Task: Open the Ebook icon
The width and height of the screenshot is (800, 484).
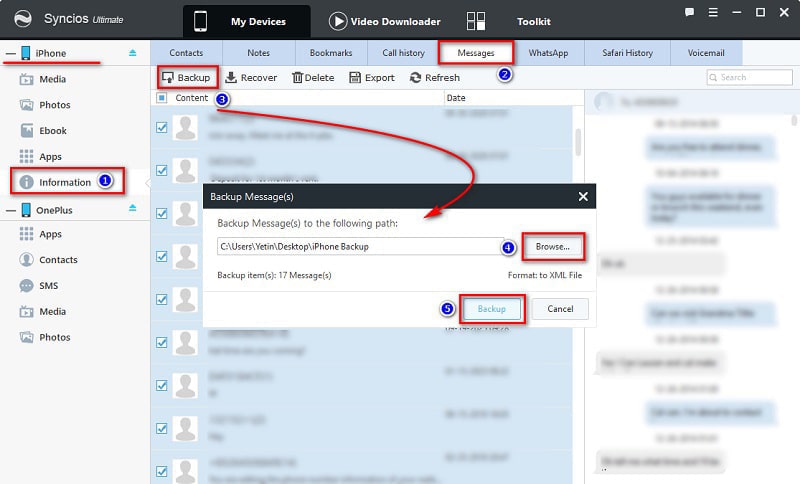Action: point(27,131)
